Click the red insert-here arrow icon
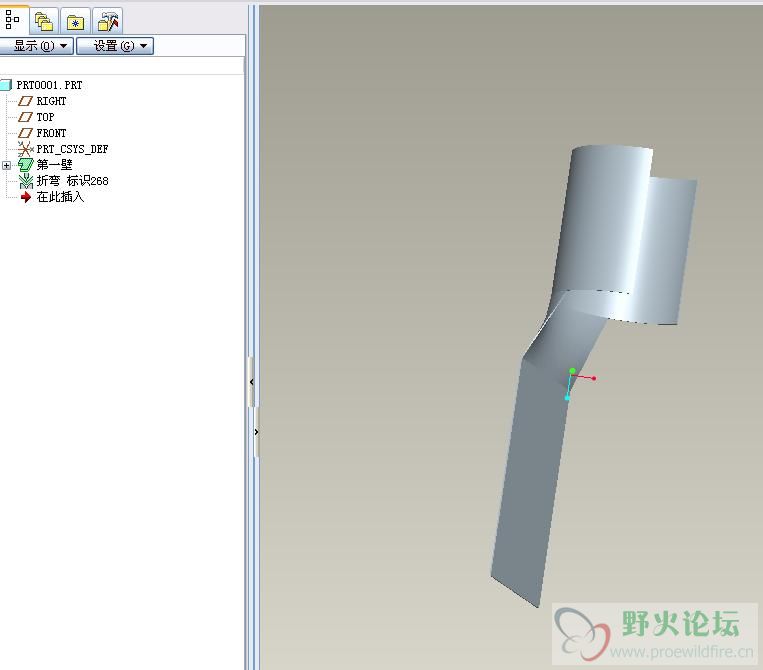763x670 pixels. tap(26, 197)
